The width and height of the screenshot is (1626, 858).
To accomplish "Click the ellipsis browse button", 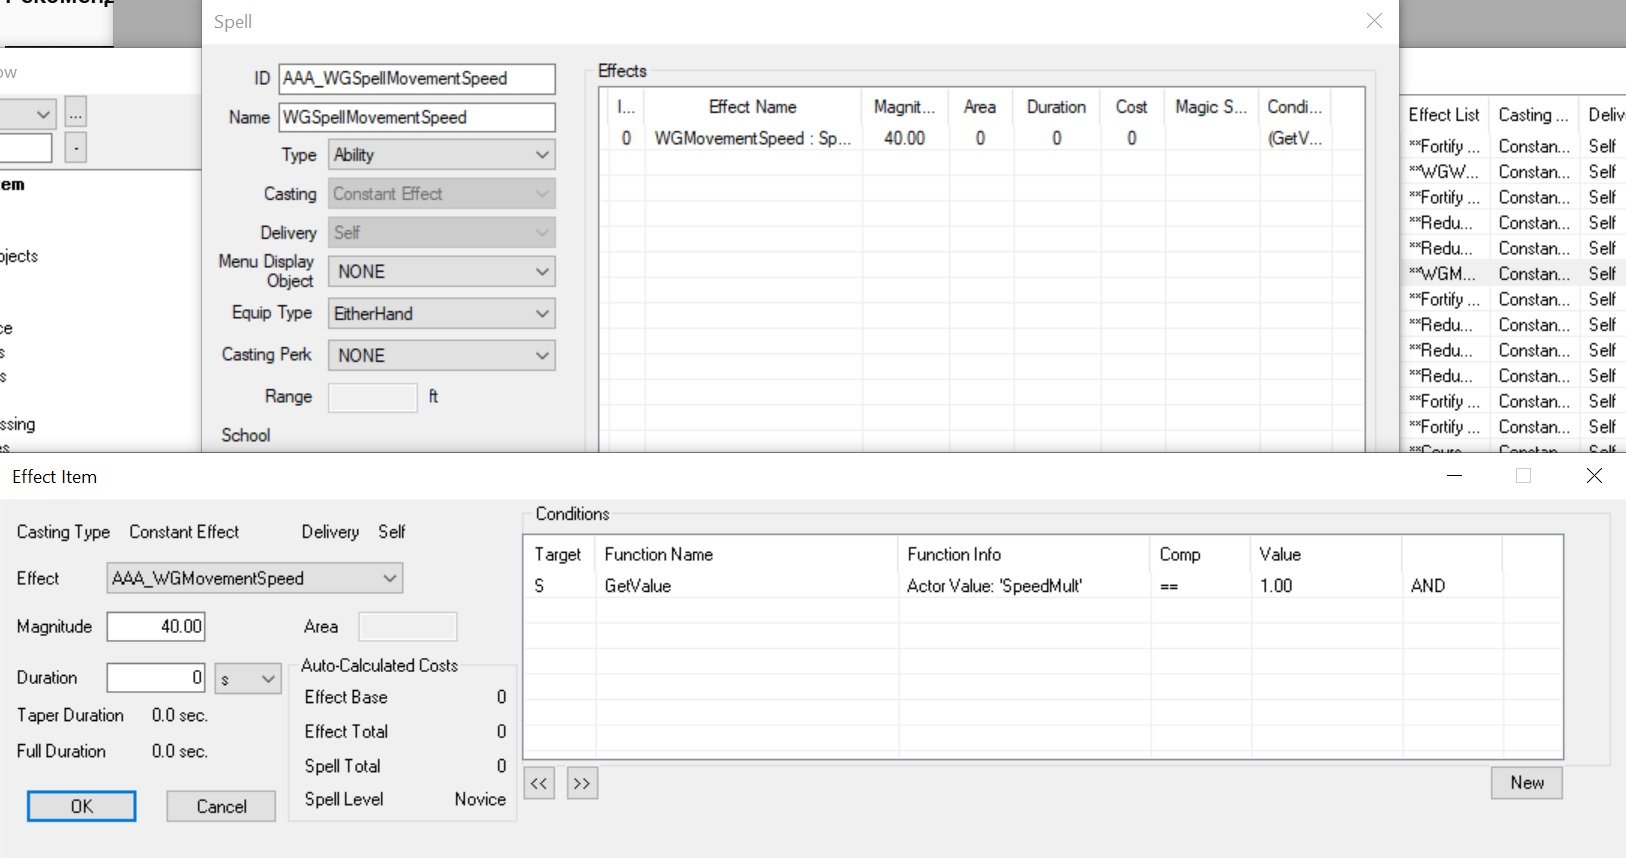I will tap(76, 112).
